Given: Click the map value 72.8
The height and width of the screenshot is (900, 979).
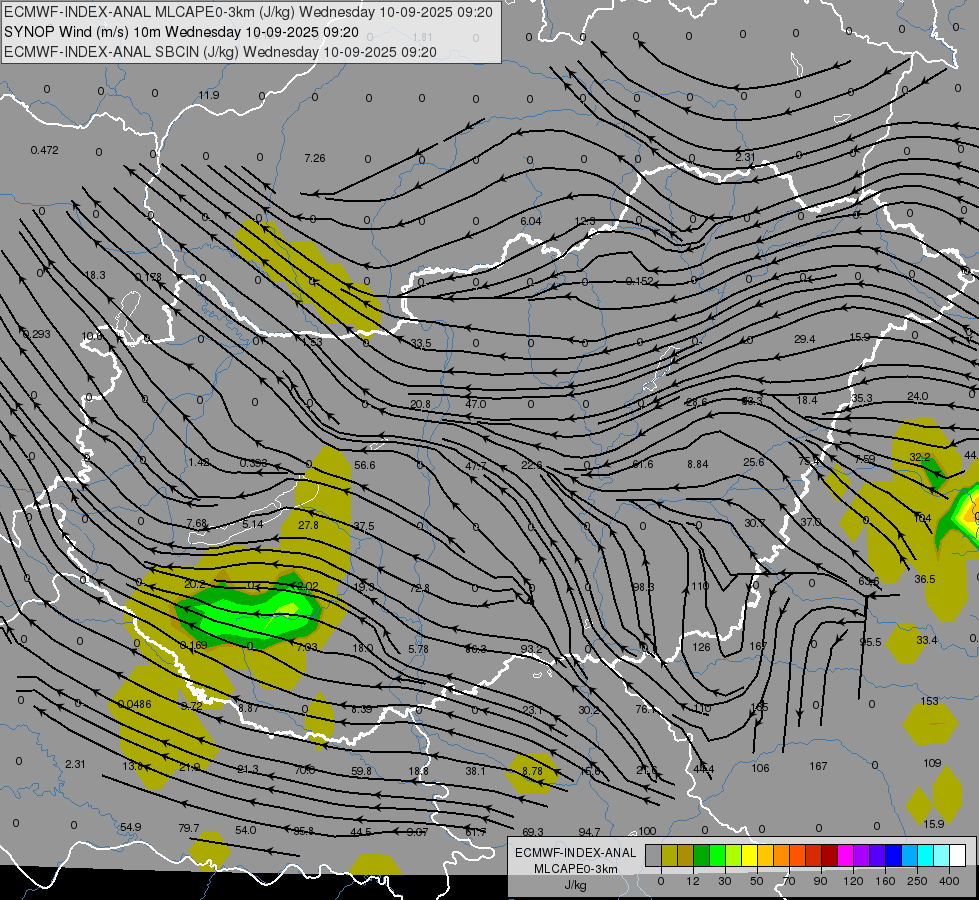Looking at the screenshot, I should pyautogui.click(x=420, y=588).
